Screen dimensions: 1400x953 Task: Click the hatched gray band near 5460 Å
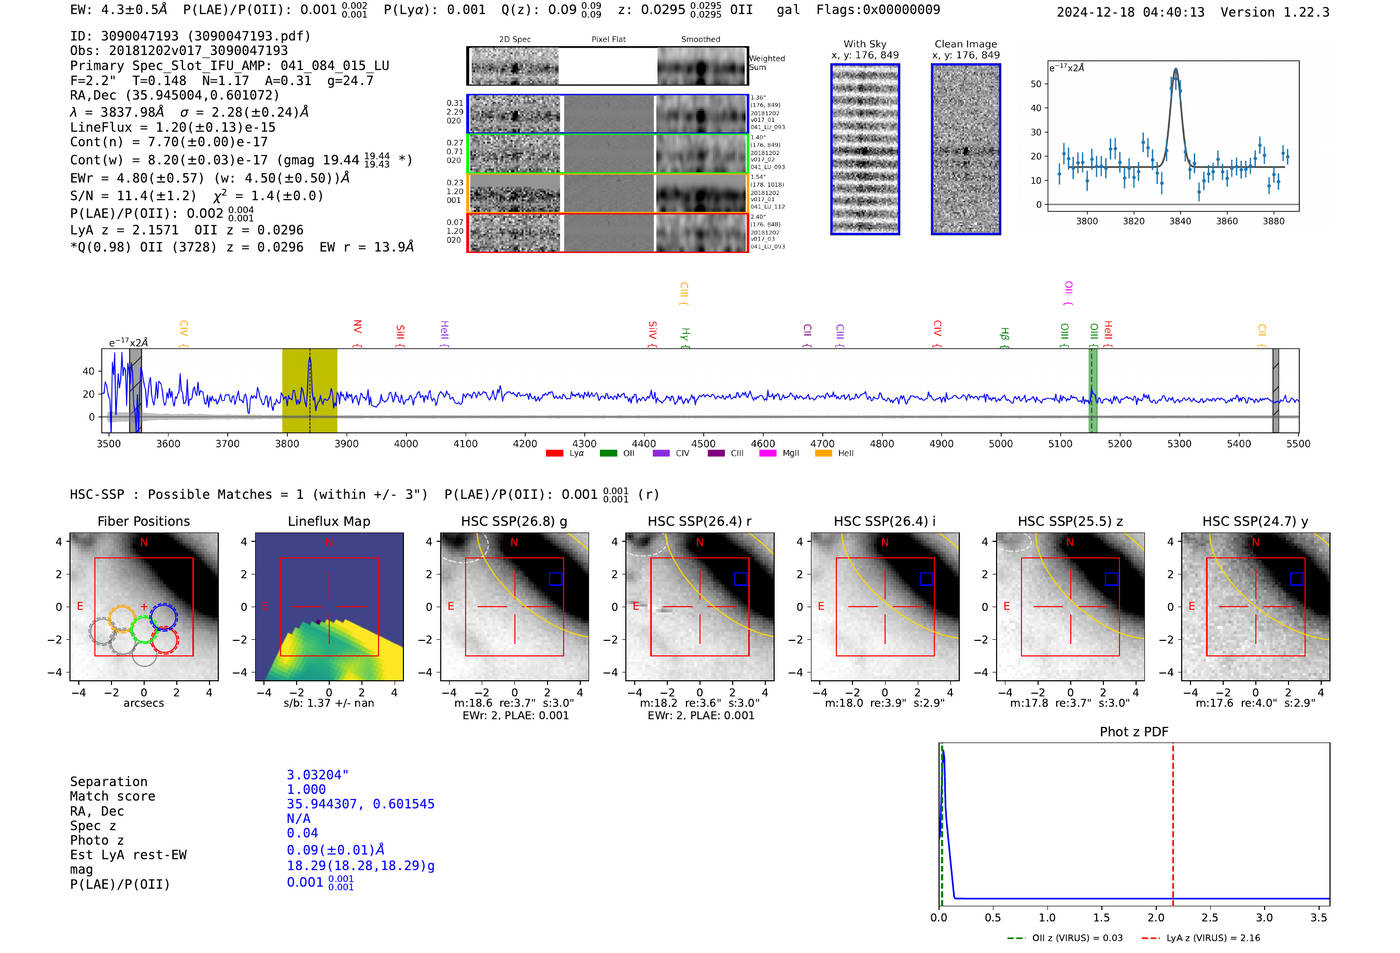tap(1275, 390)
